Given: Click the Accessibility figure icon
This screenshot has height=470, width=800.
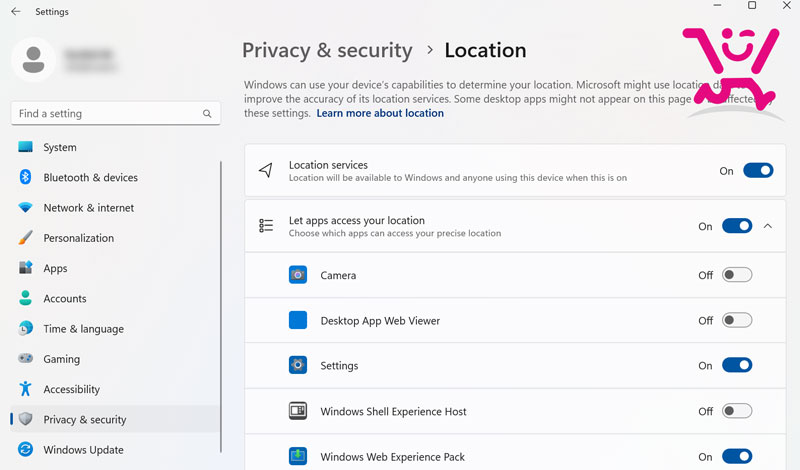Looking at the screenshot, I should 26,389.
